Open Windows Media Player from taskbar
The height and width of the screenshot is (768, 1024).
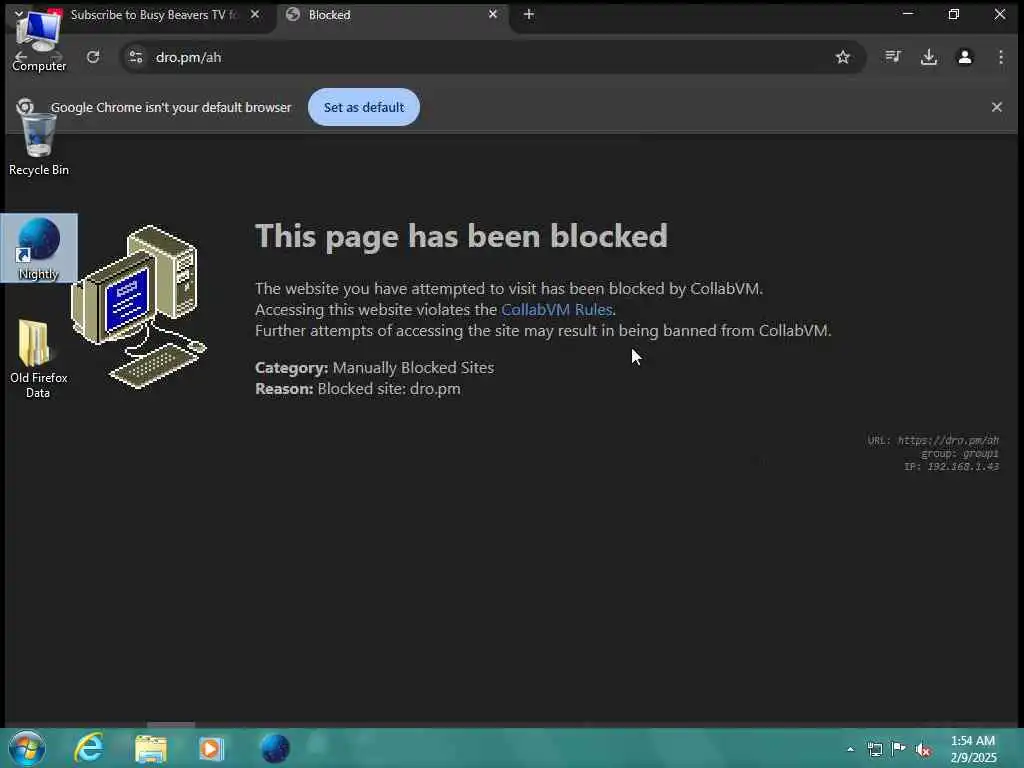[x=211, y=748]
